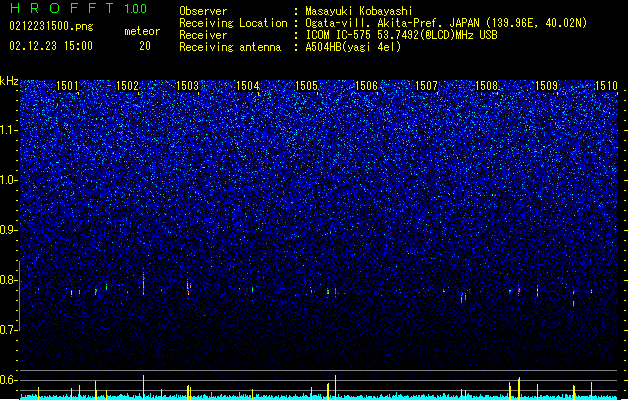Click the meteor echo at the 1503 marker
Image resolution: width=629 pixels, height=400 pixels.
pos(188,287)
